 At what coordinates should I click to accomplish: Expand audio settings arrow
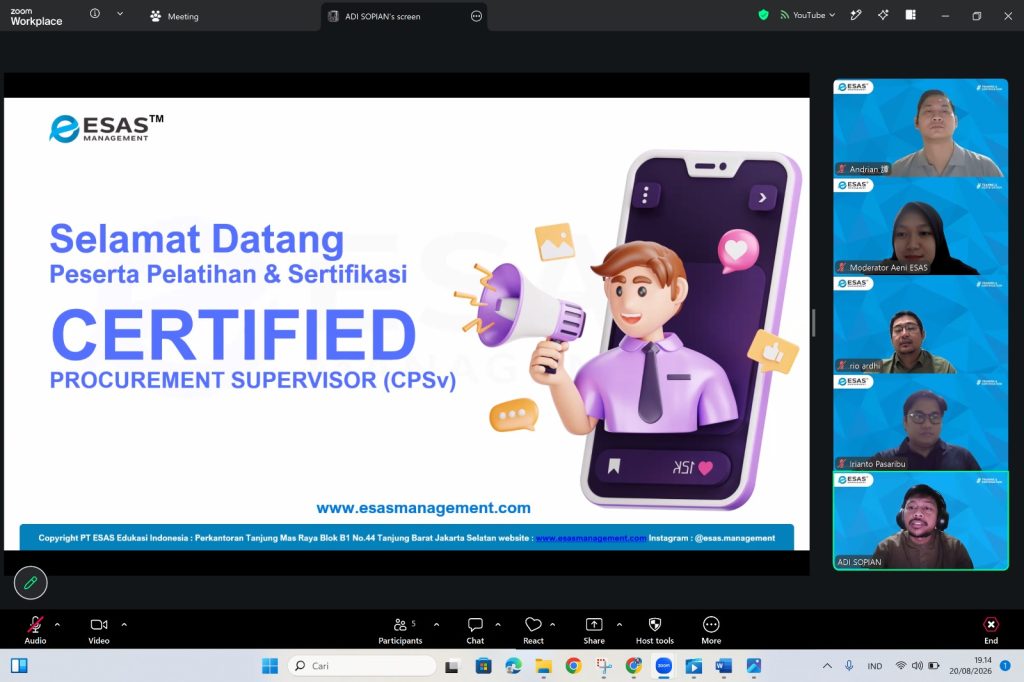(57, 625)
